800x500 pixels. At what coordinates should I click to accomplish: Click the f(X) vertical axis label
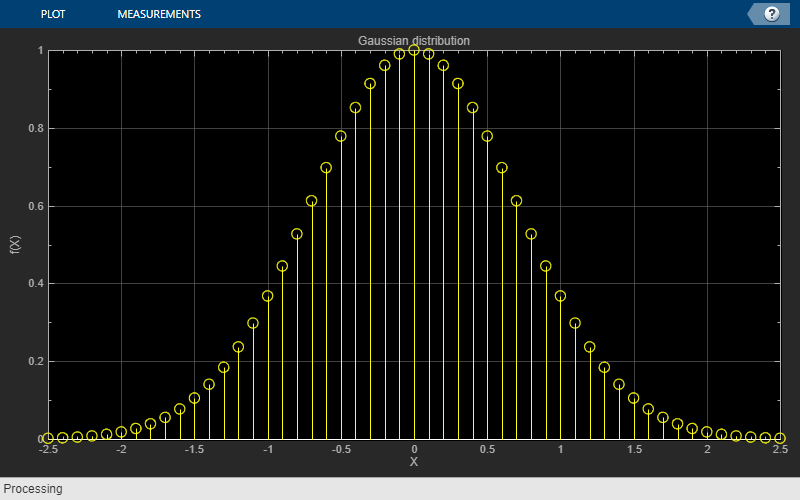coord(15,245)
